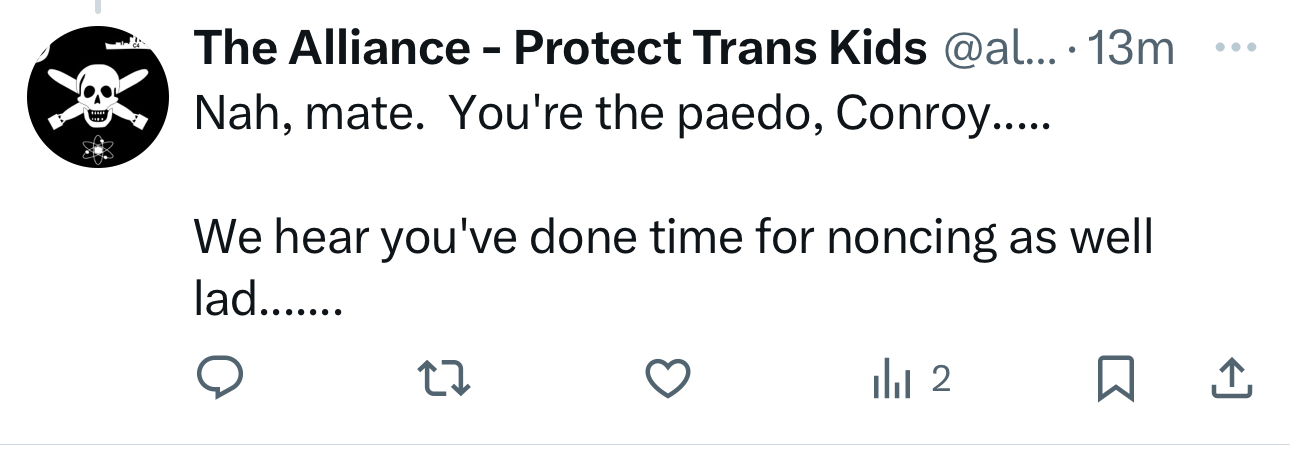Click the reply speech bubble icon
The width and height of the screenshot is (1290, 467).
tap(218, 379)
